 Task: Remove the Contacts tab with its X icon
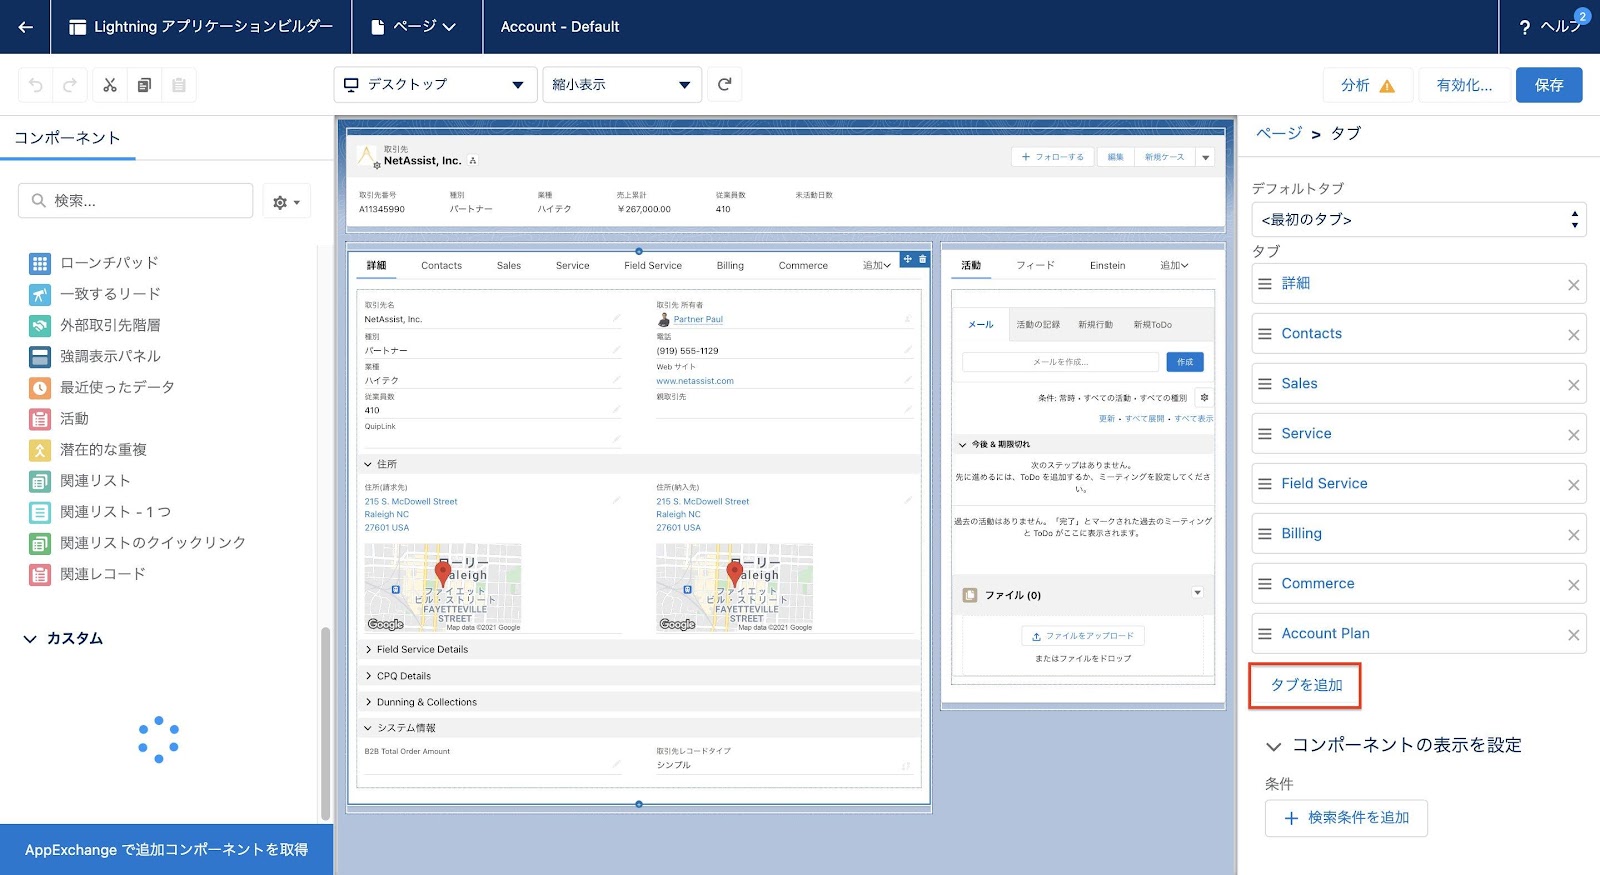click(1573, 335)
